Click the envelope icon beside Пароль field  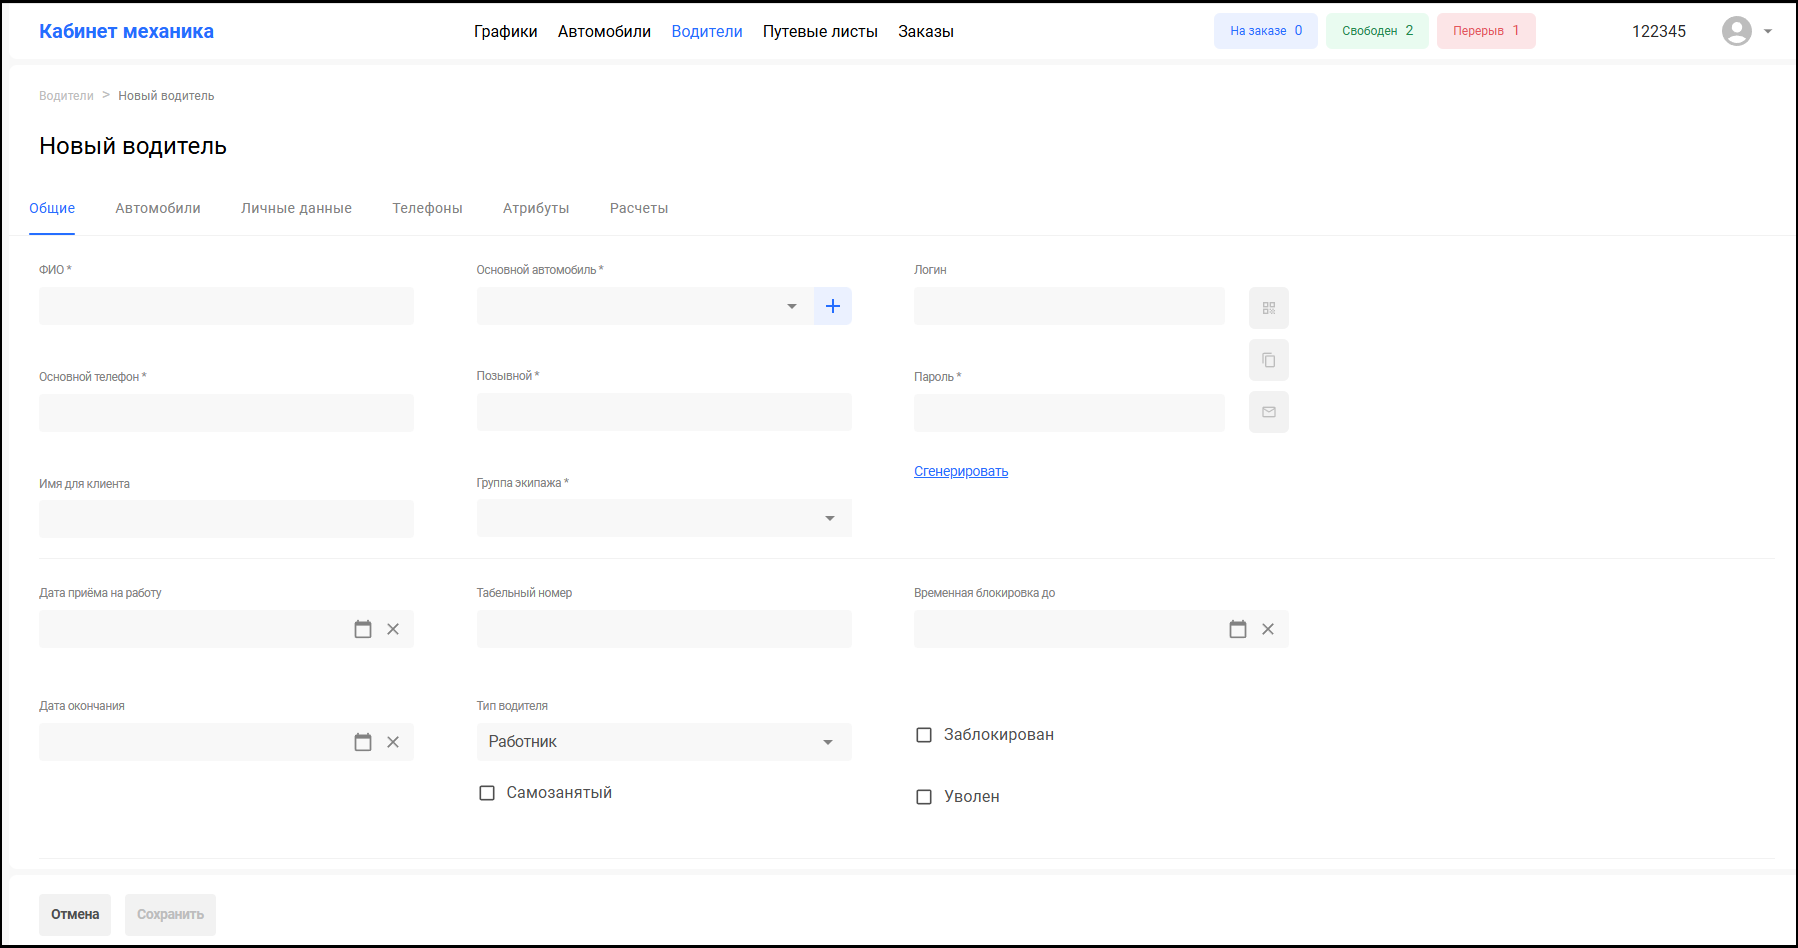pyautogui.click(x=1268, y=412)
